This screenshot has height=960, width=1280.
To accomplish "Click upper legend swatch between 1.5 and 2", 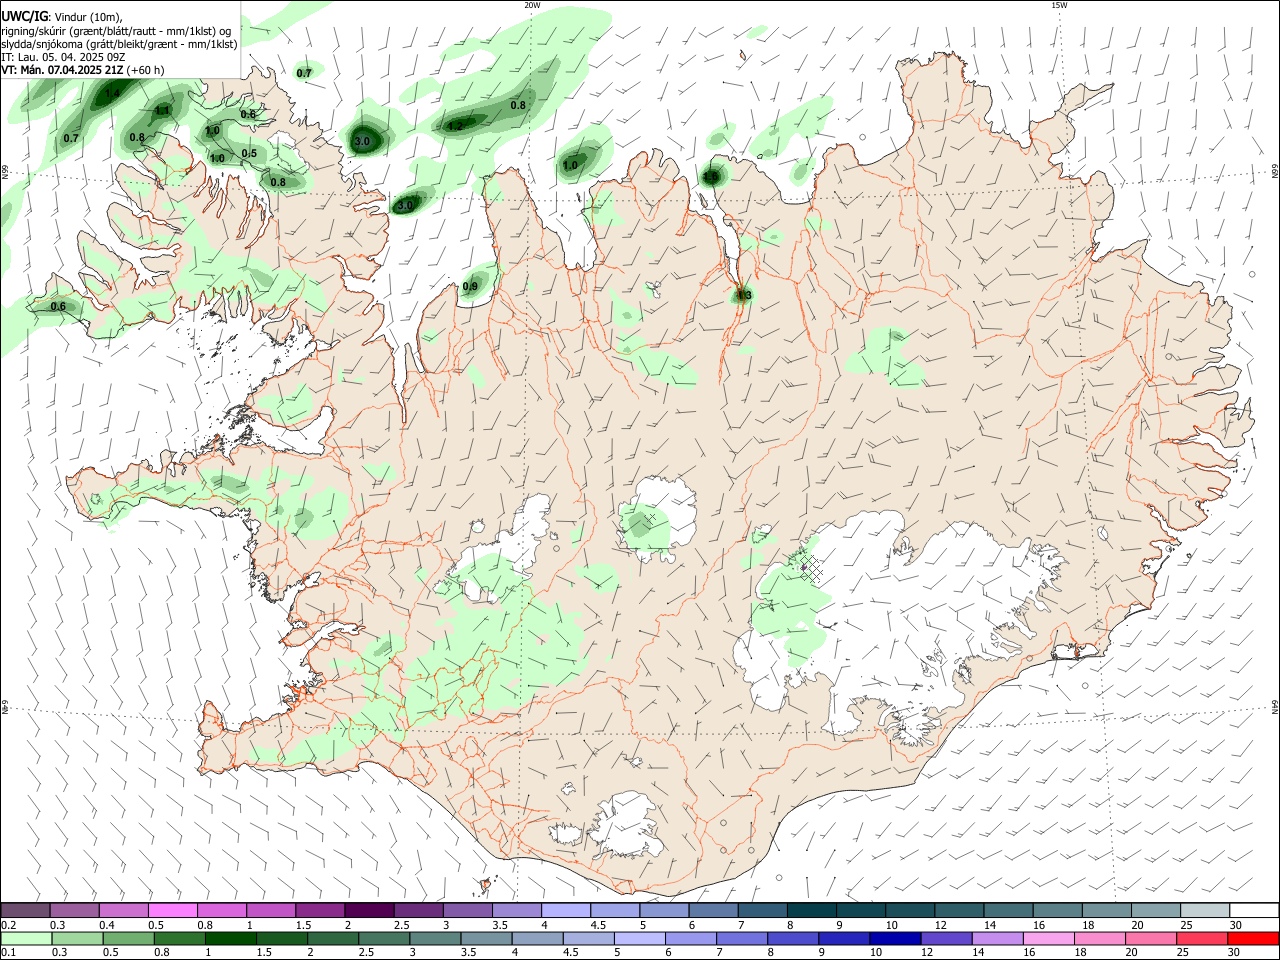I will coord(319,910).
